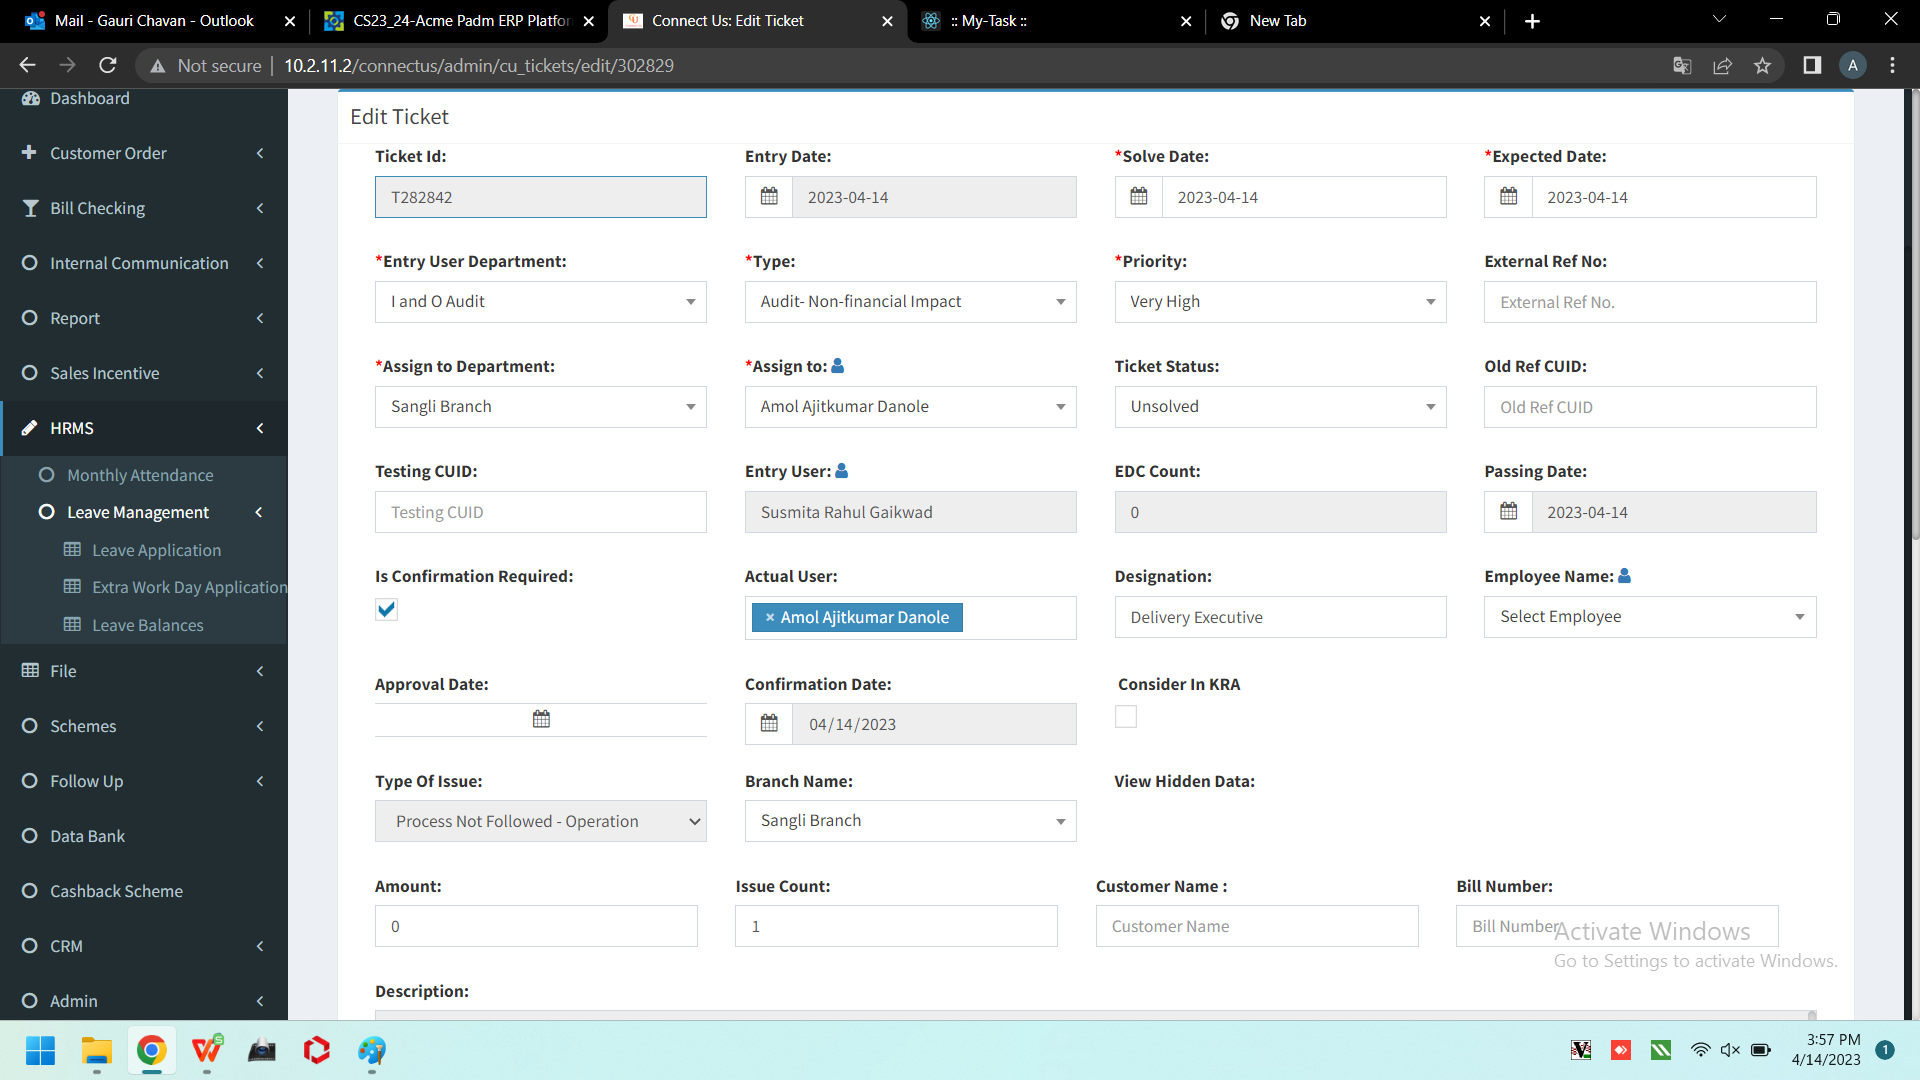Open WPS Office from taskbar
The image size is (1920, 1080).
(x=207, y=1051)
